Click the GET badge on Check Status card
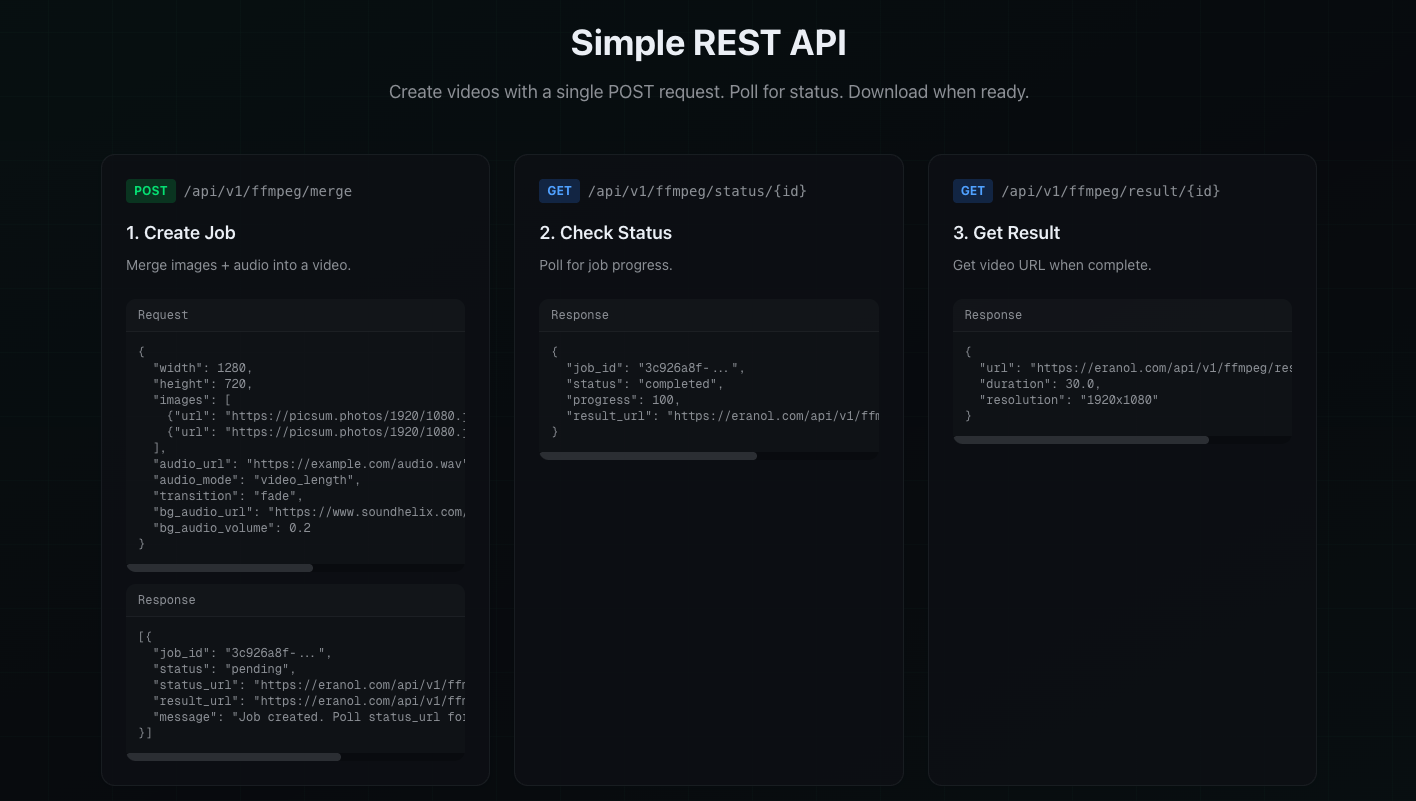The width and height of the screenshot is (1416, 801). point(559,190)
